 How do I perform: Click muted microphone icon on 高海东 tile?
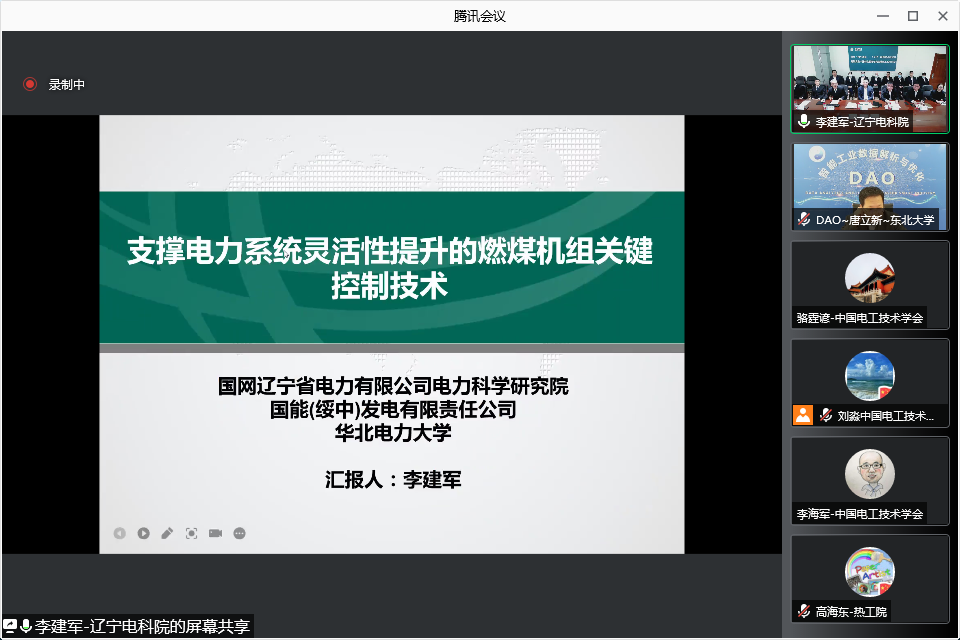click(803, 611)
